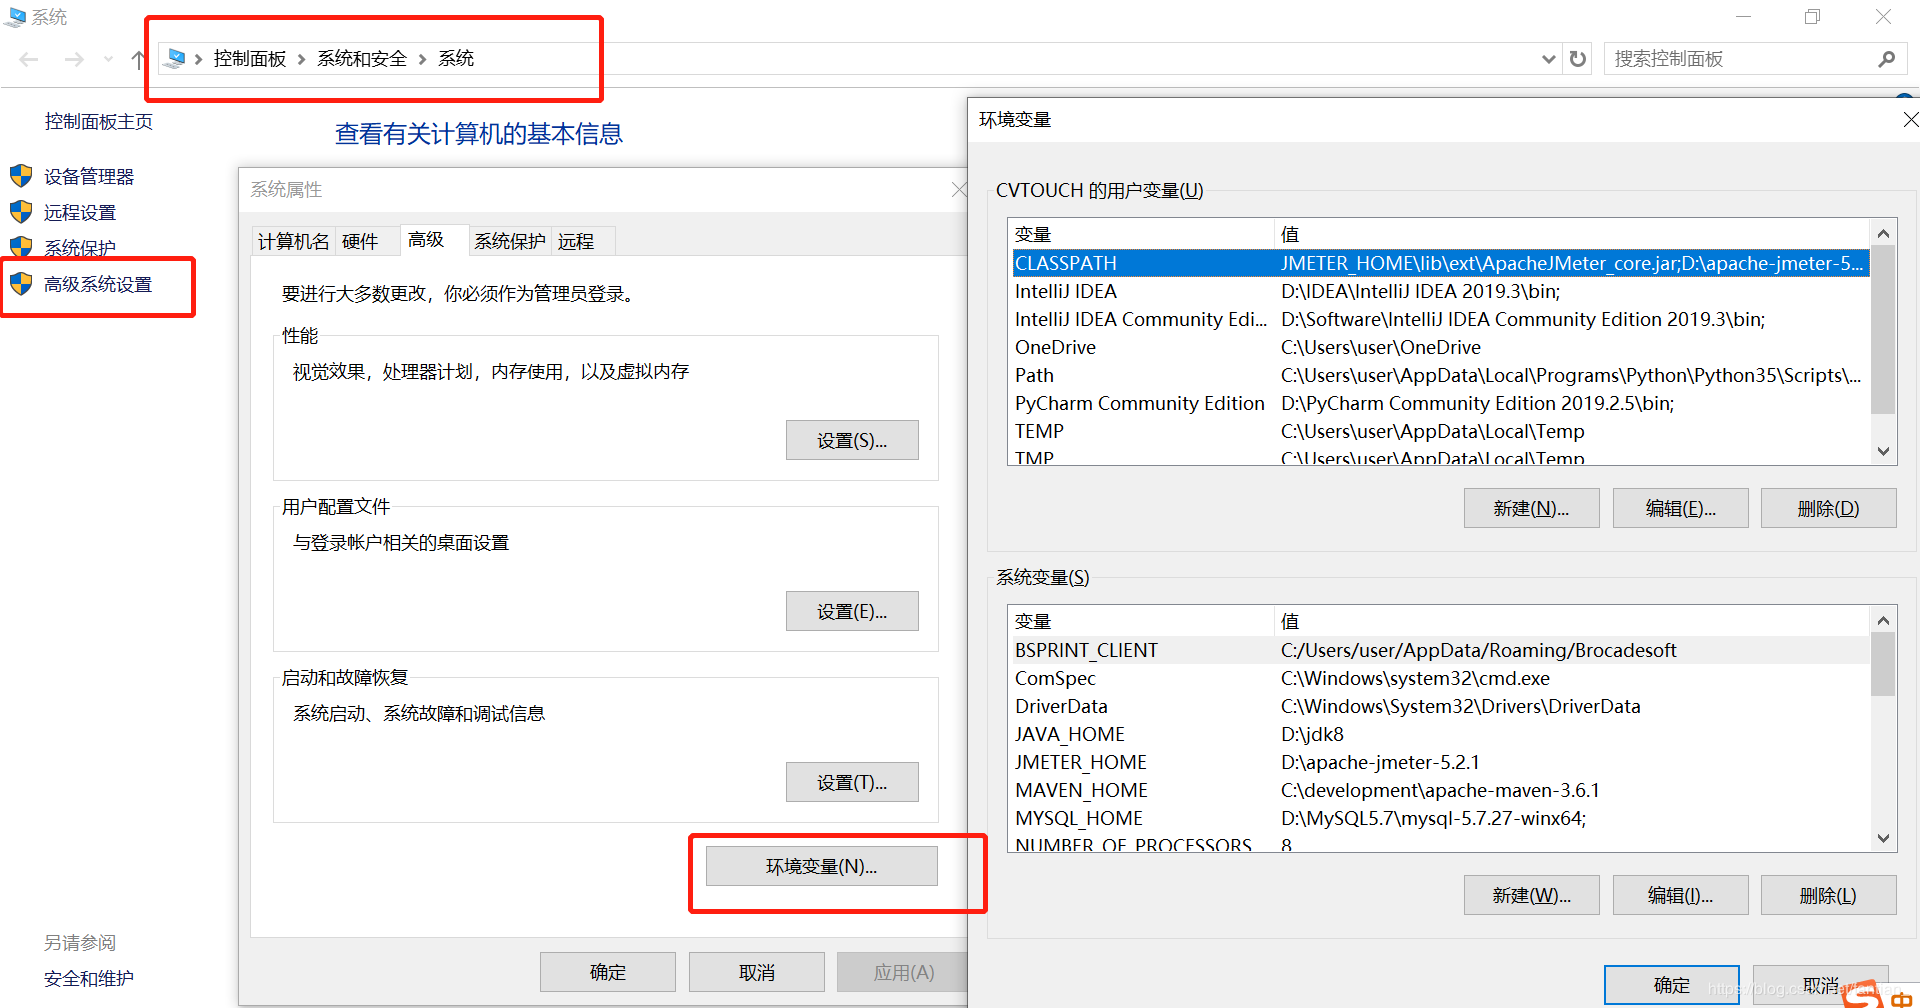Click the refresh icon in the address bar
Viewport: 1920px width, 1008px height.
point(1578,58)
